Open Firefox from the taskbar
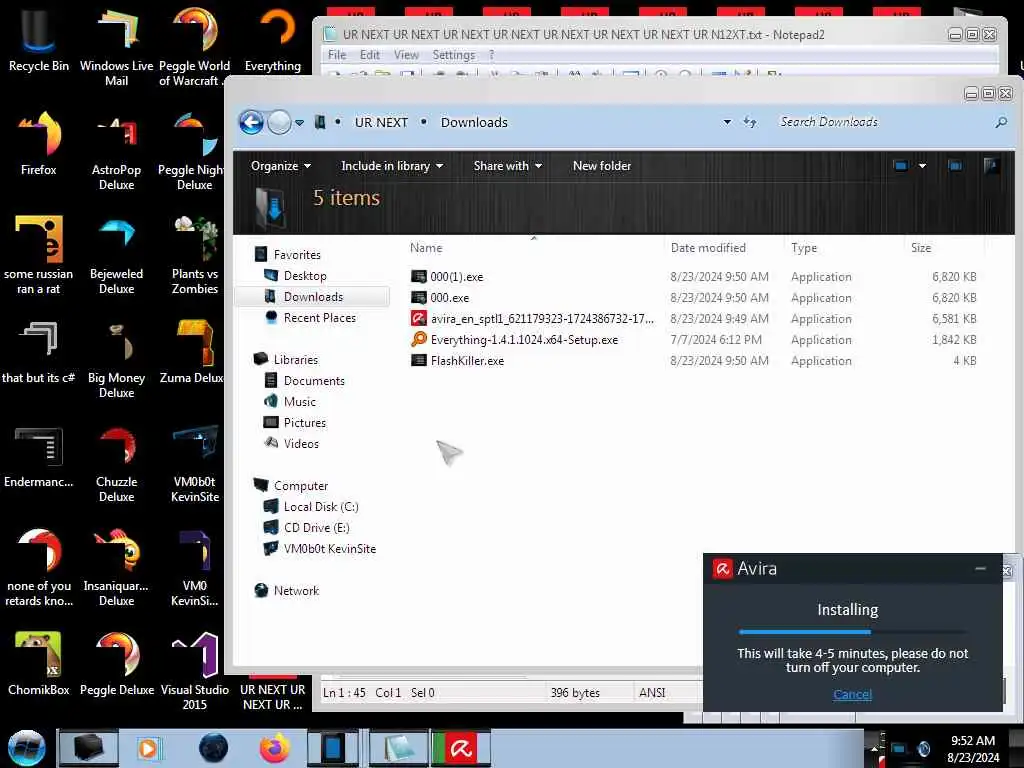Image resolution: width=1024 pixels, height=768 pixels. click(274, 748)
